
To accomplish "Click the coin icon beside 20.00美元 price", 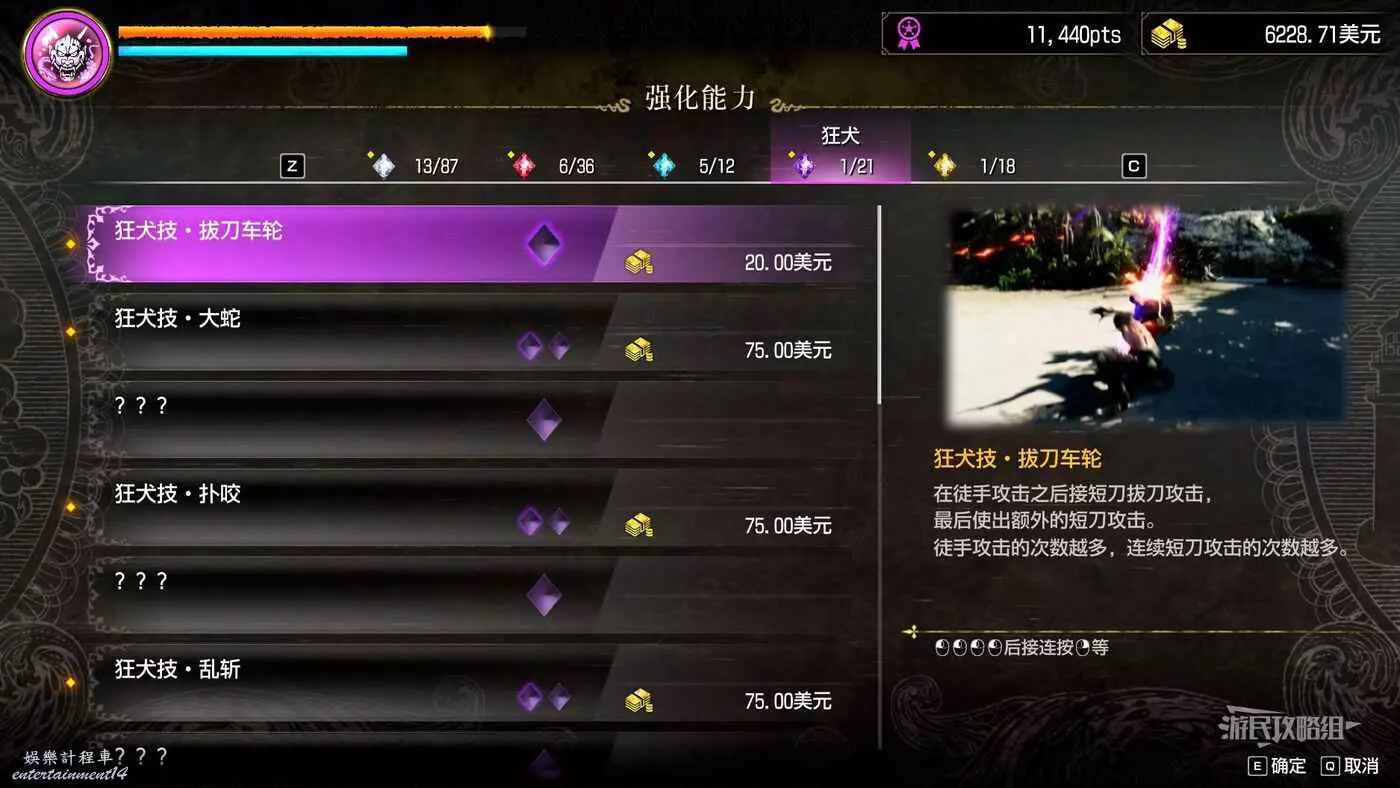I will [638, 263].
